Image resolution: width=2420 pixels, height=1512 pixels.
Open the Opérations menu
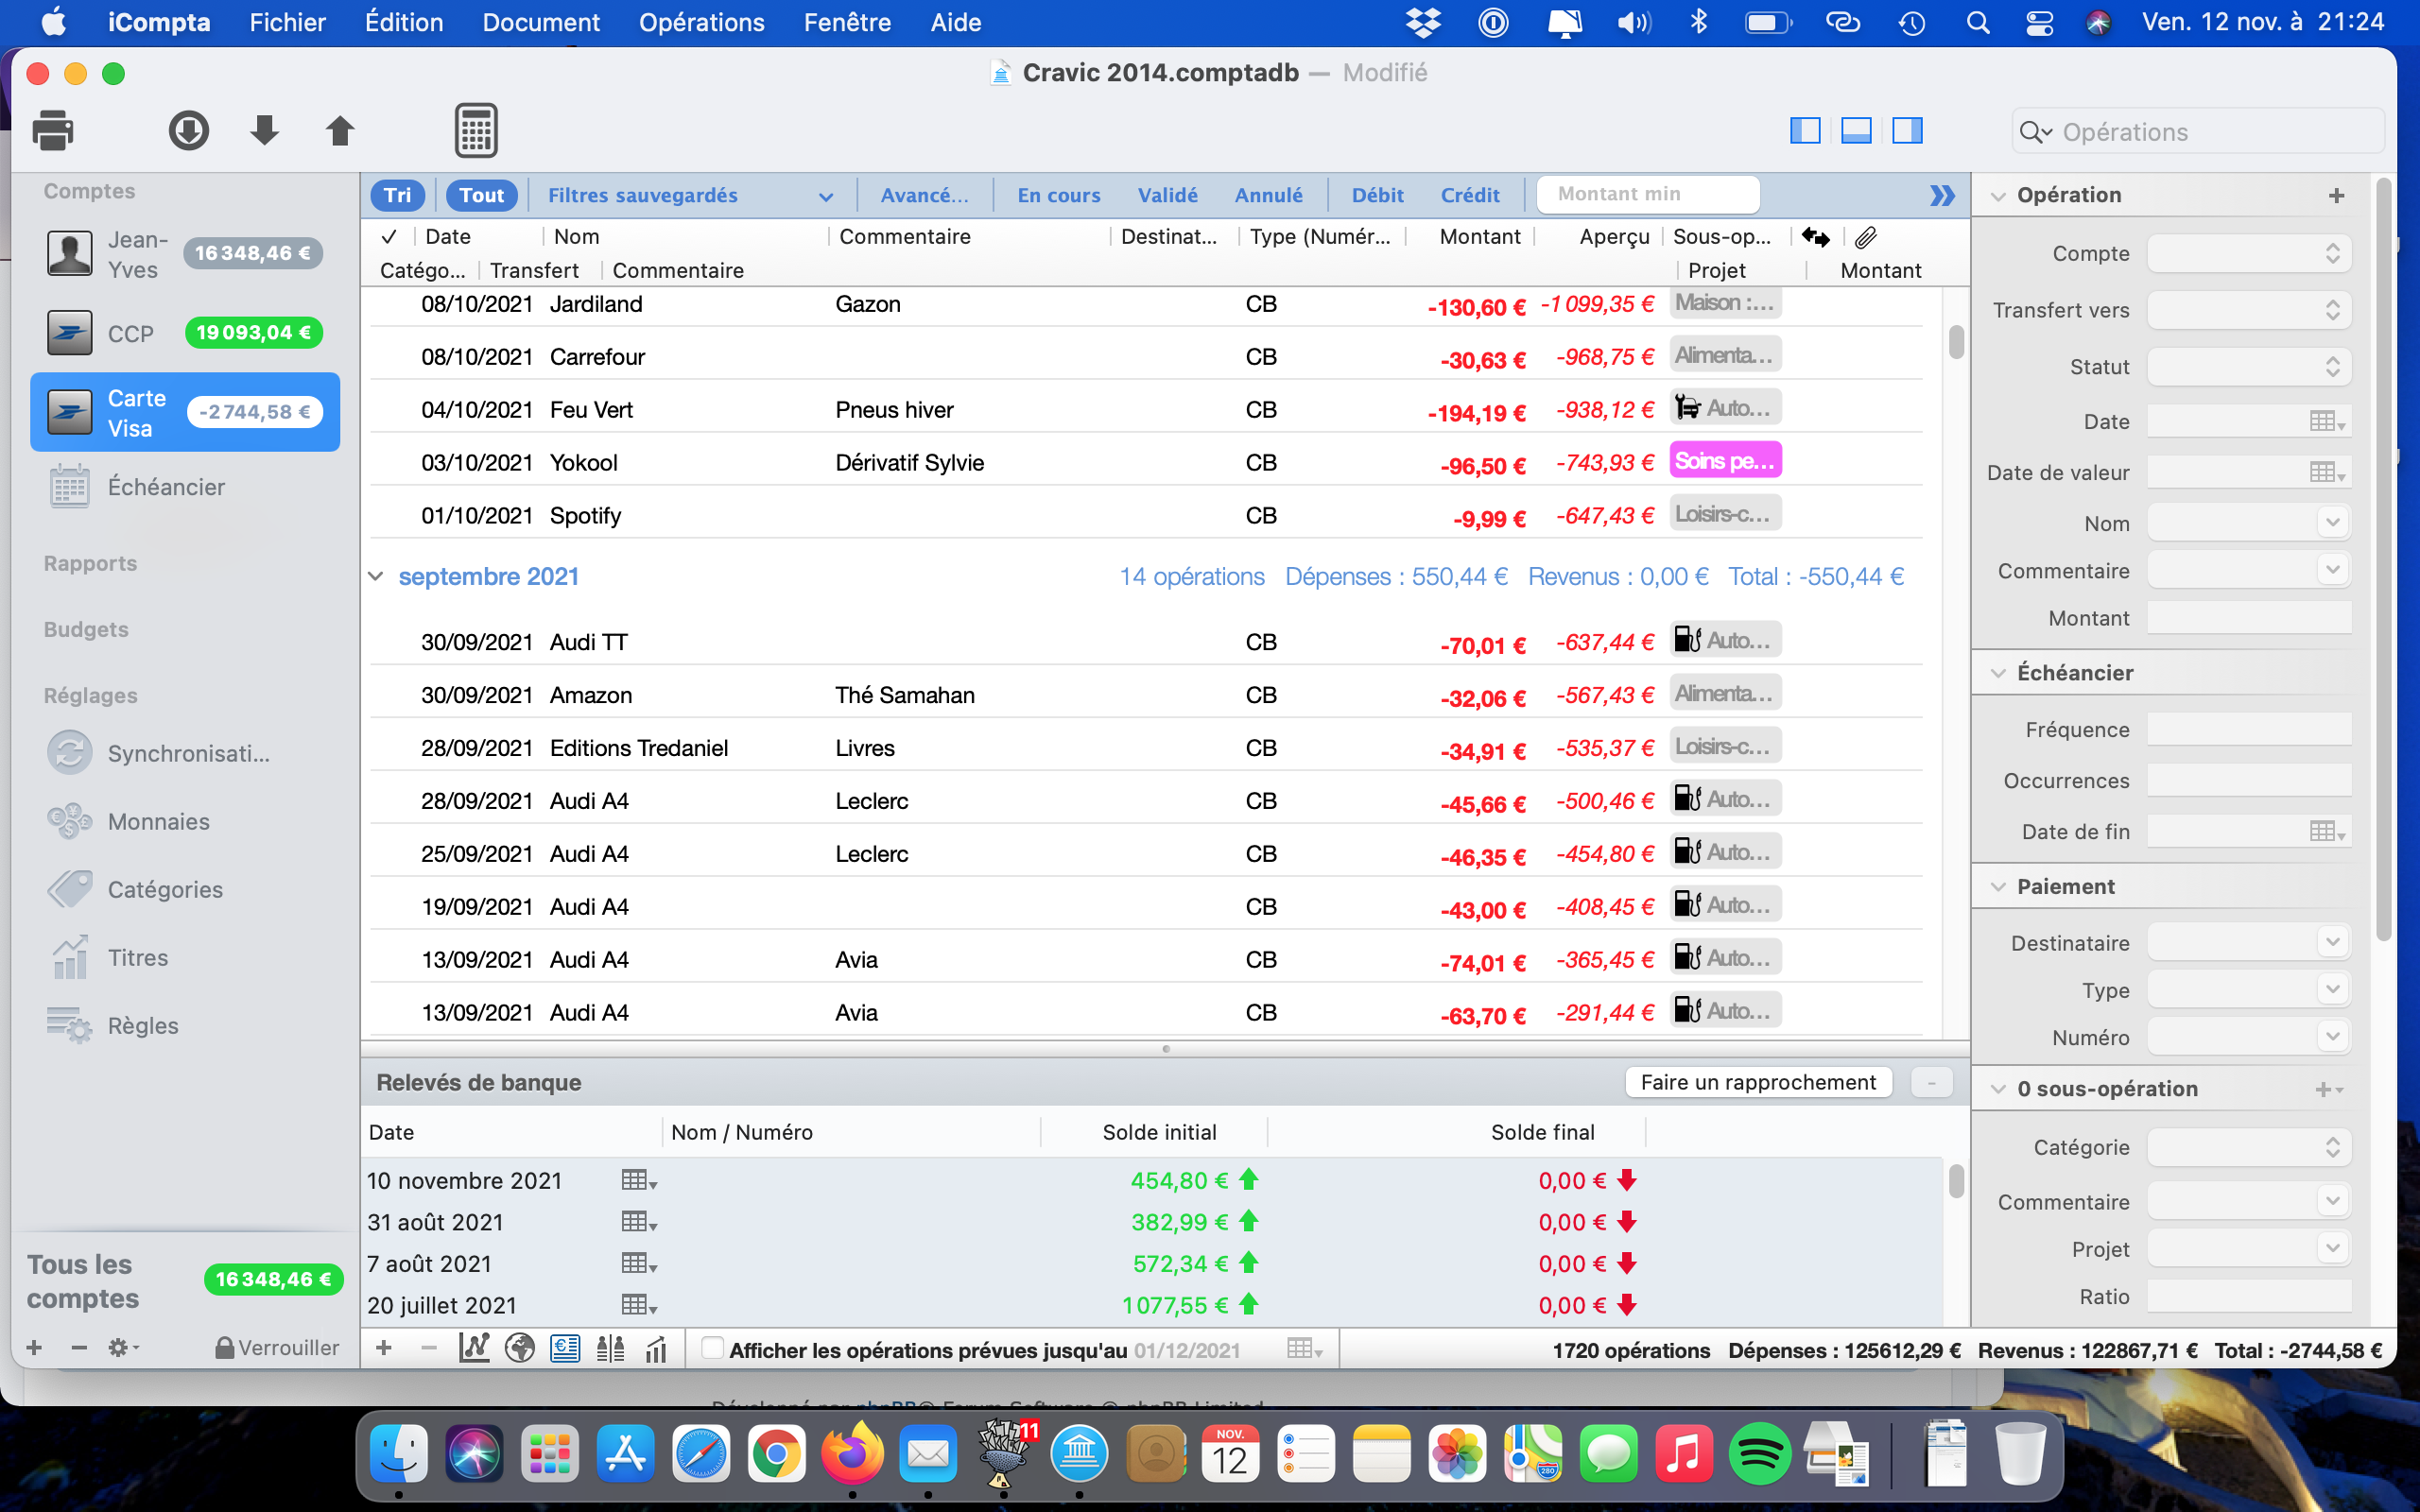pos(701,22)
